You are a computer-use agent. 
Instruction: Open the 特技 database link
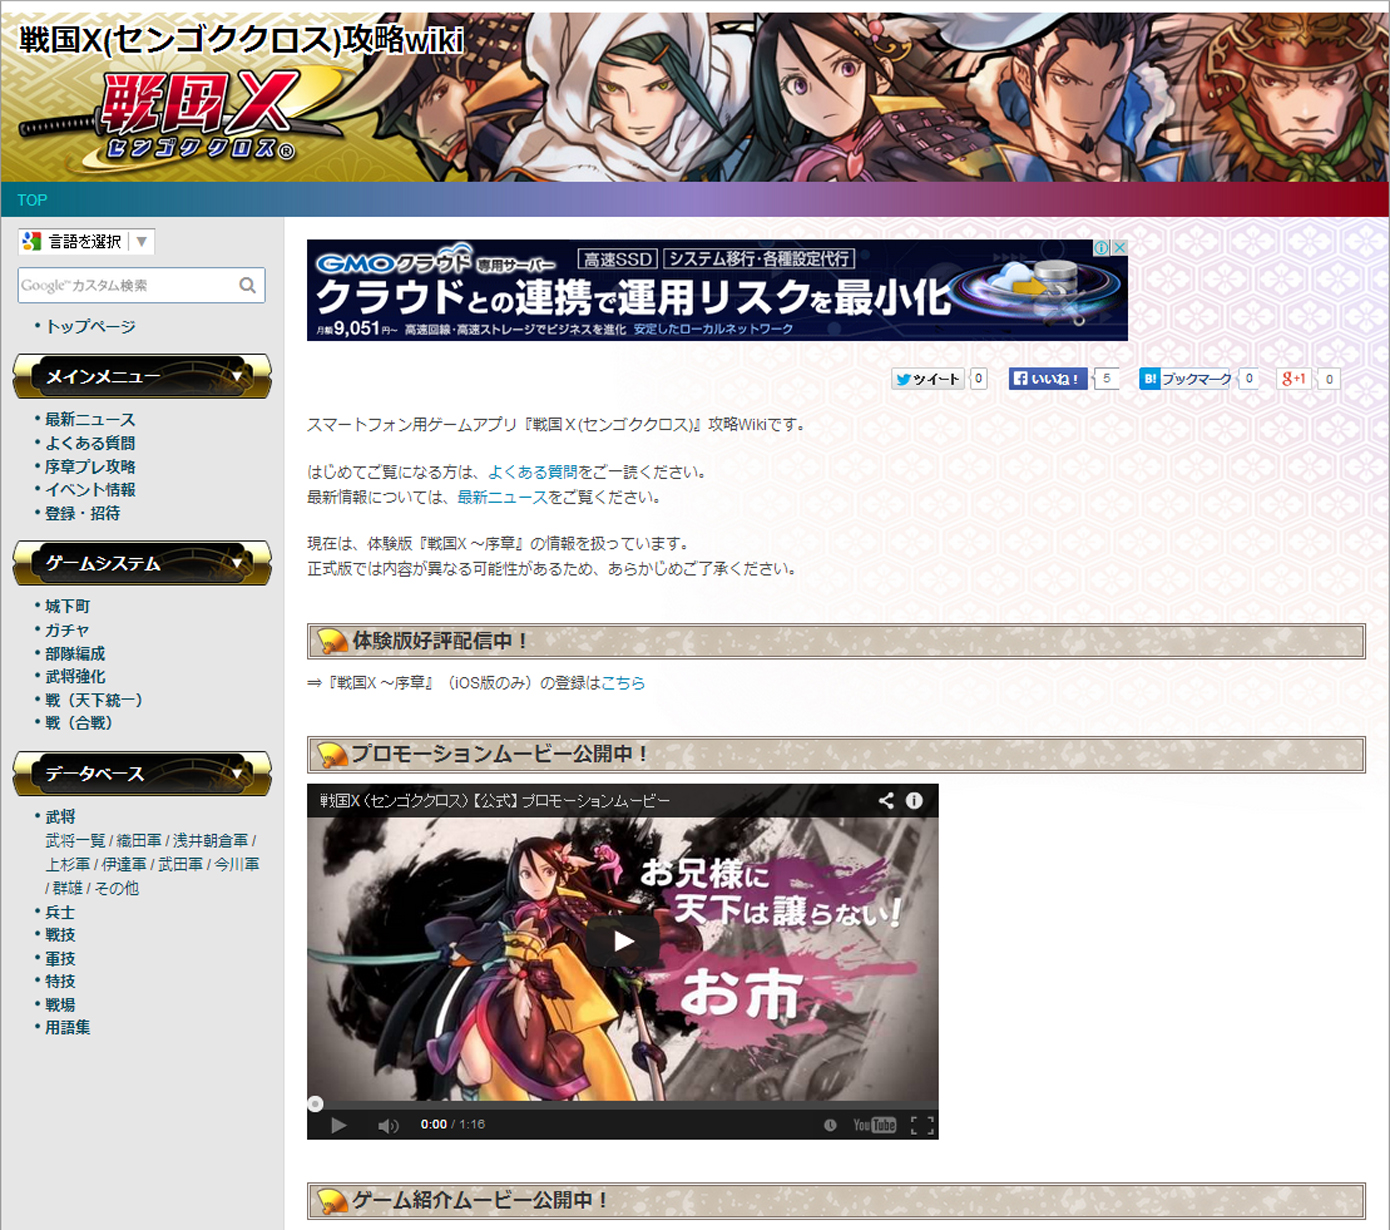coord(60,981)
